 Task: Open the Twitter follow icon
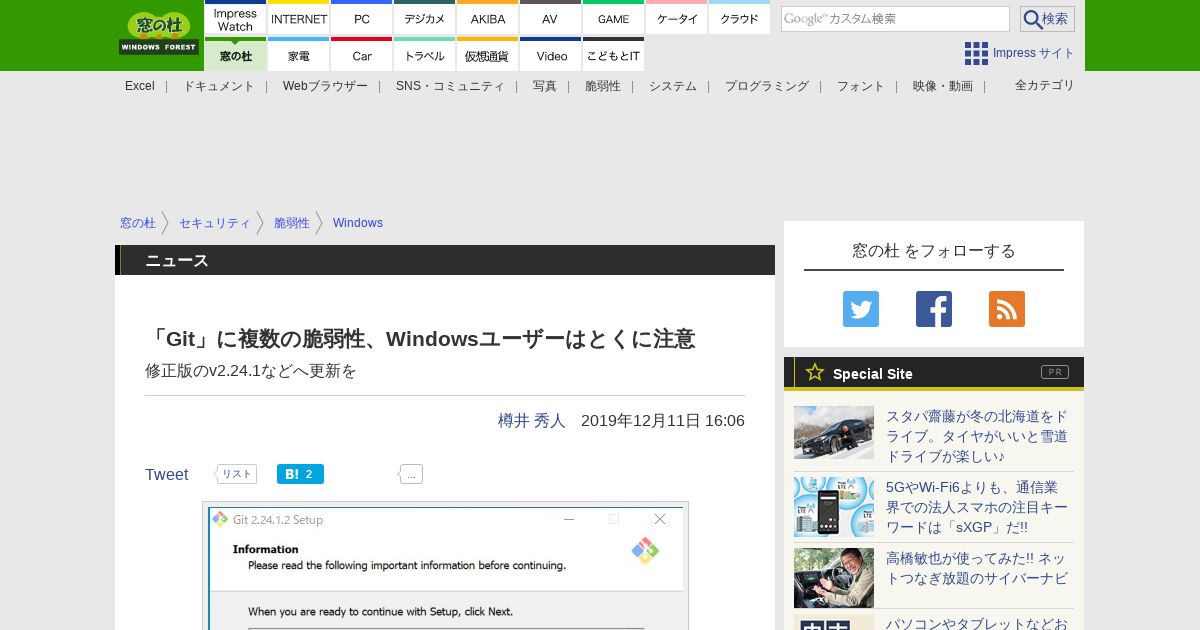click(861, 309)
